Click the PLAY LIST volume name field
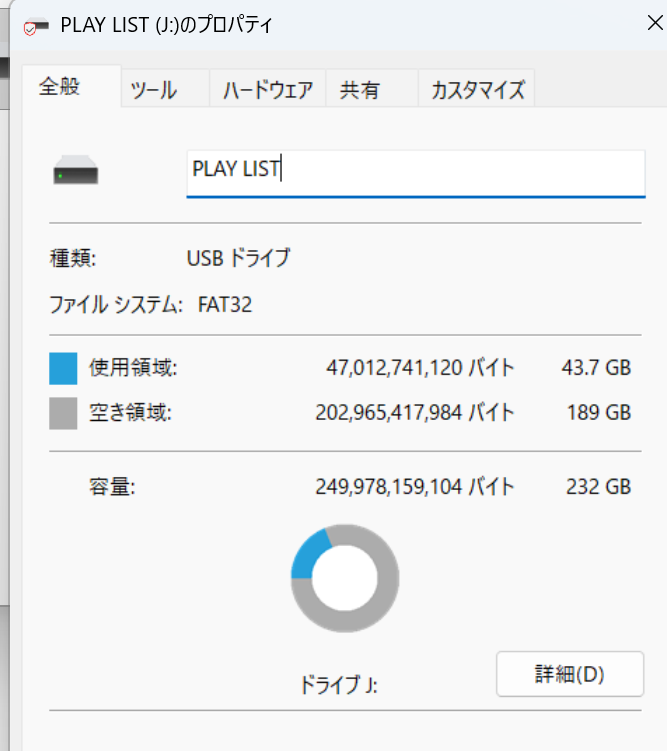667x751 pixels. 415,171
